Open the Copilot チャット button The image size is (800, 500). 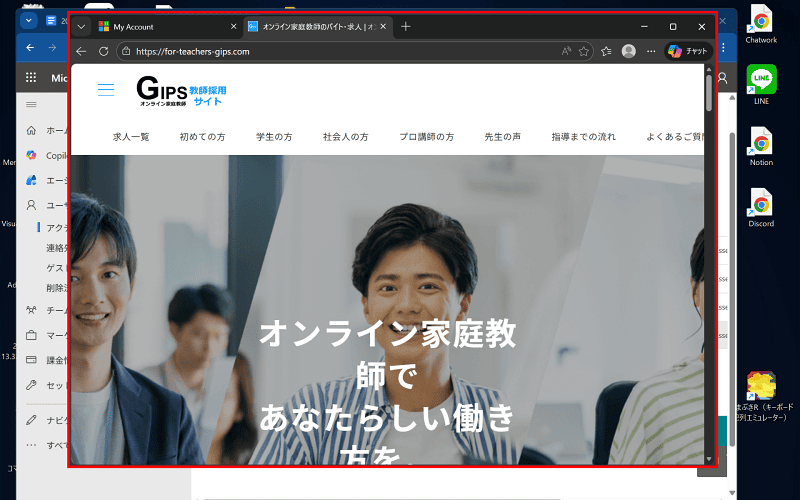(x=688, y=51)
